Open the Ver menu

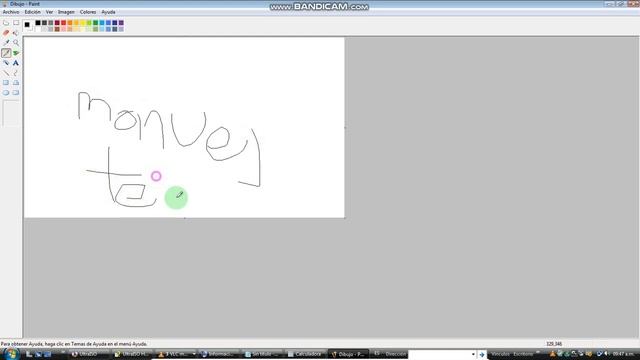coord(49,12)
